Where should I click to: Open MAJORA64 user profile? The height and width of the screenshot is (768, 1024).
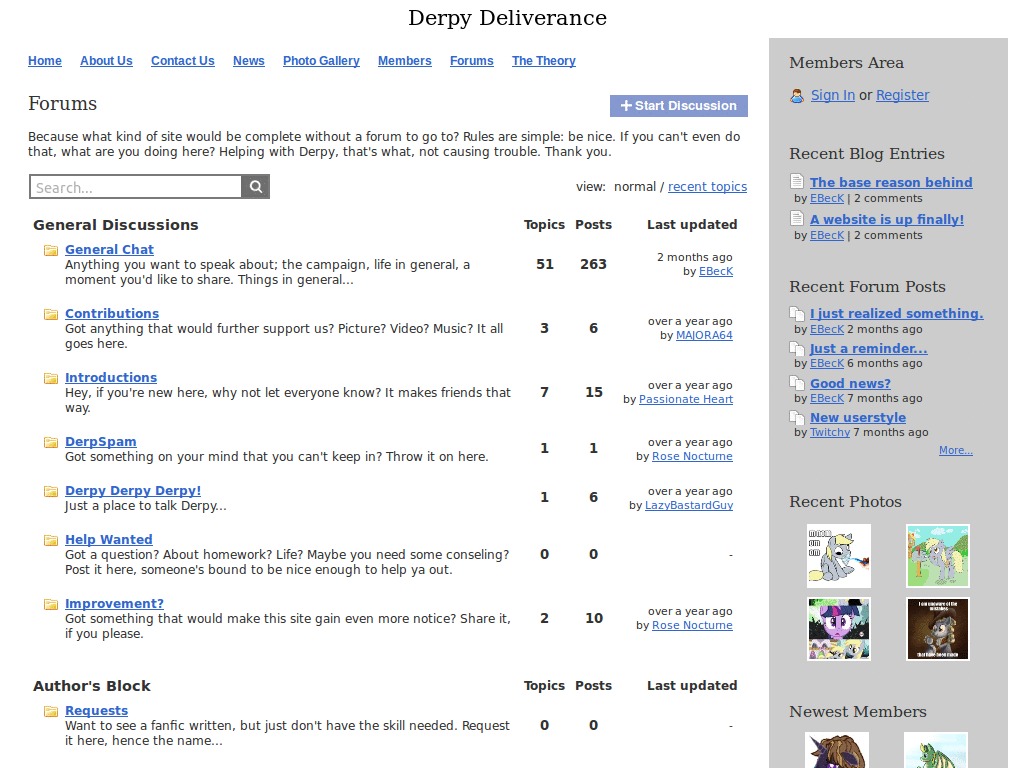pos(704,335)
